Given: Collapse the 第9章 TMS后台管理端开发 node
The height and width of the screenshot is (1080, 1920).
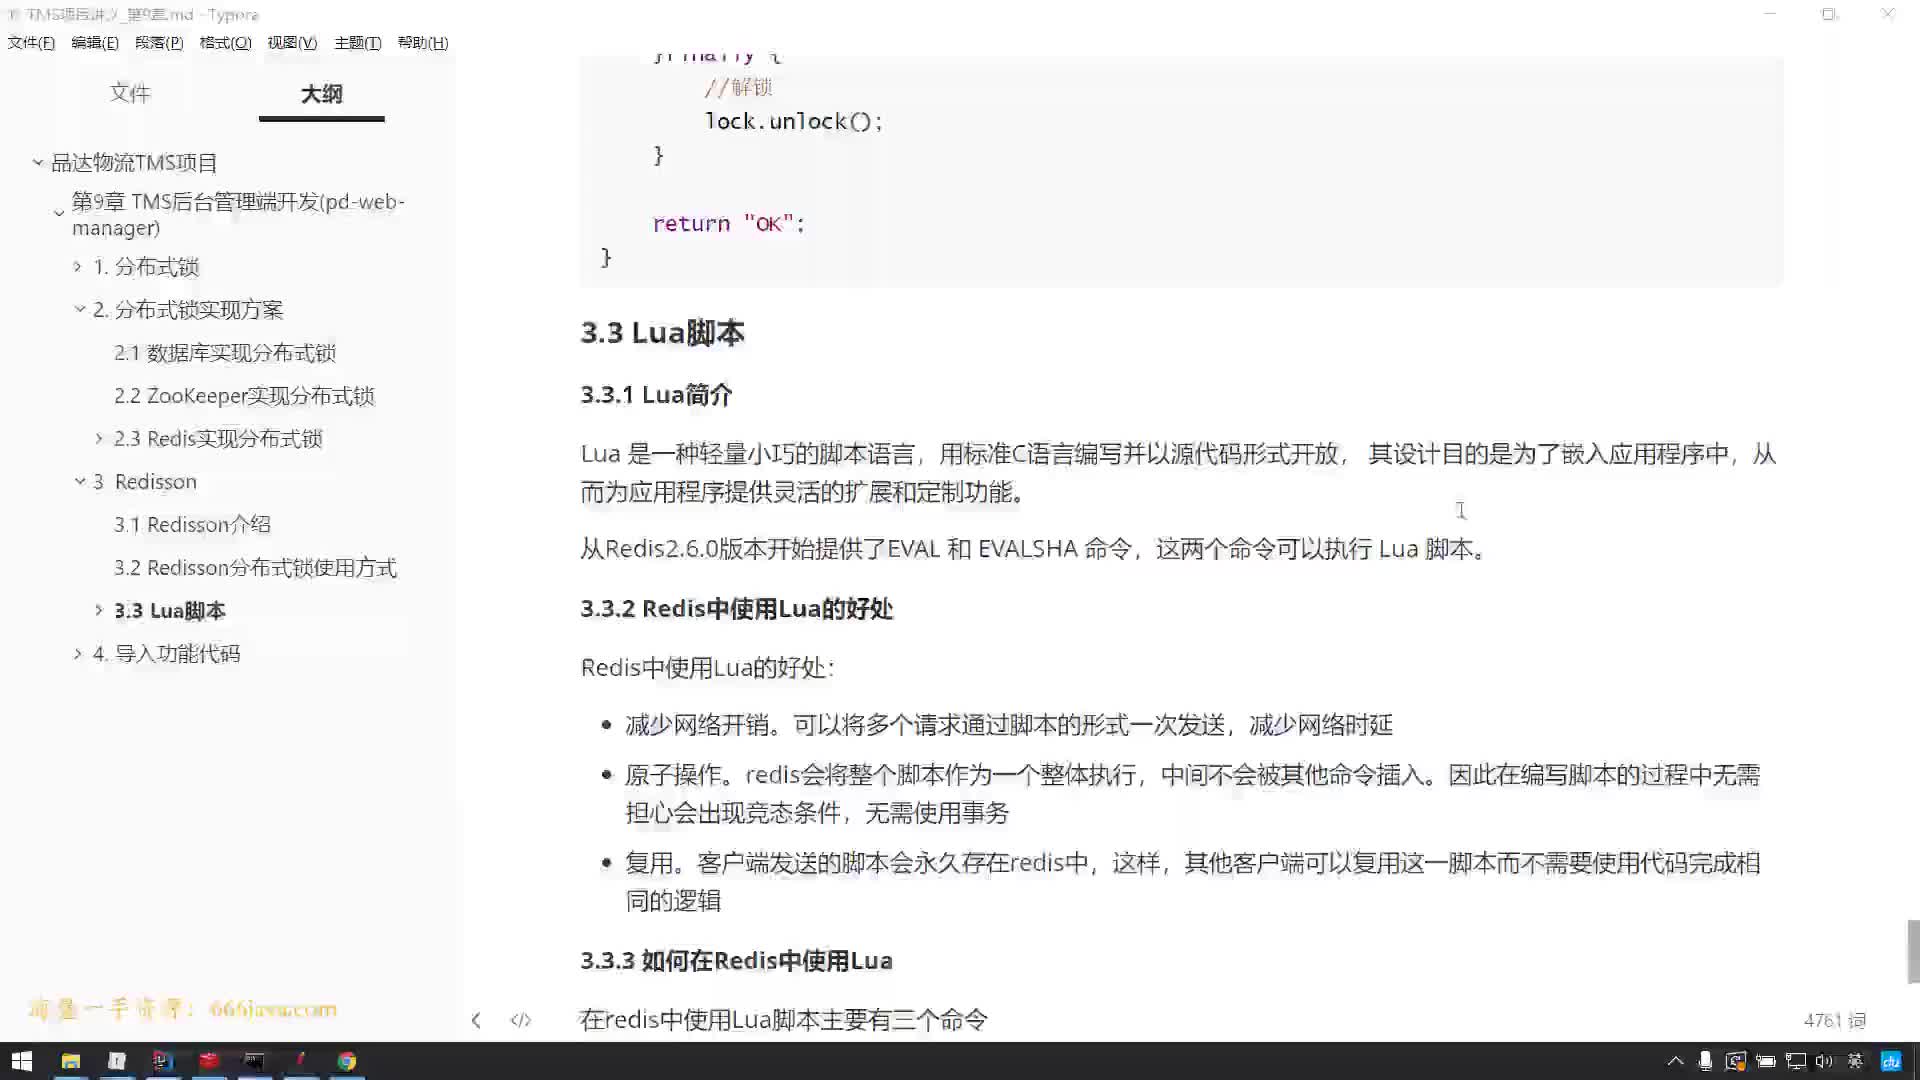Looking at the screenshot, I should (x=59, y=213).
